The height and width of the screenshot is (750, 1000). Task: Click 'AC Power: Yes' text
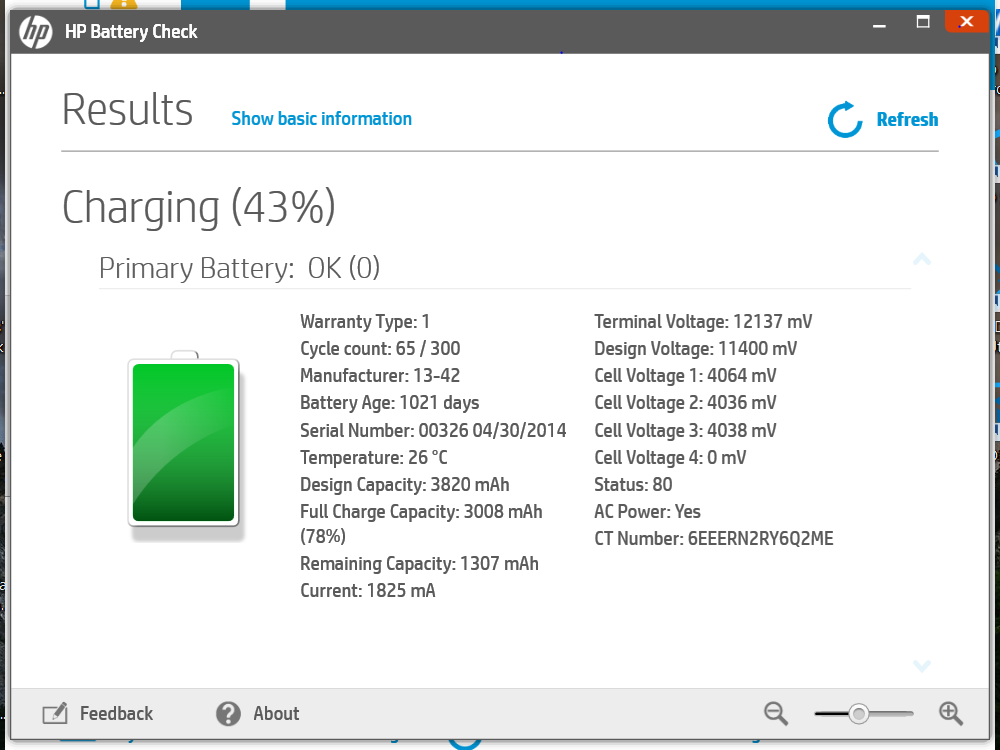647,511
